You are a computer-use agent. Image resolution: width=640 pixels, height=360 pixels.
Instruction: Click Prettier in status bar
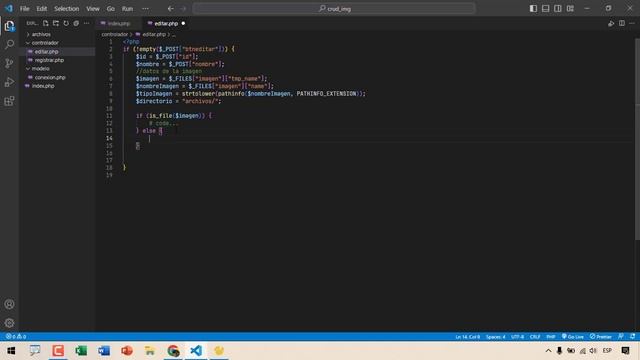click(x=600, y=337)
